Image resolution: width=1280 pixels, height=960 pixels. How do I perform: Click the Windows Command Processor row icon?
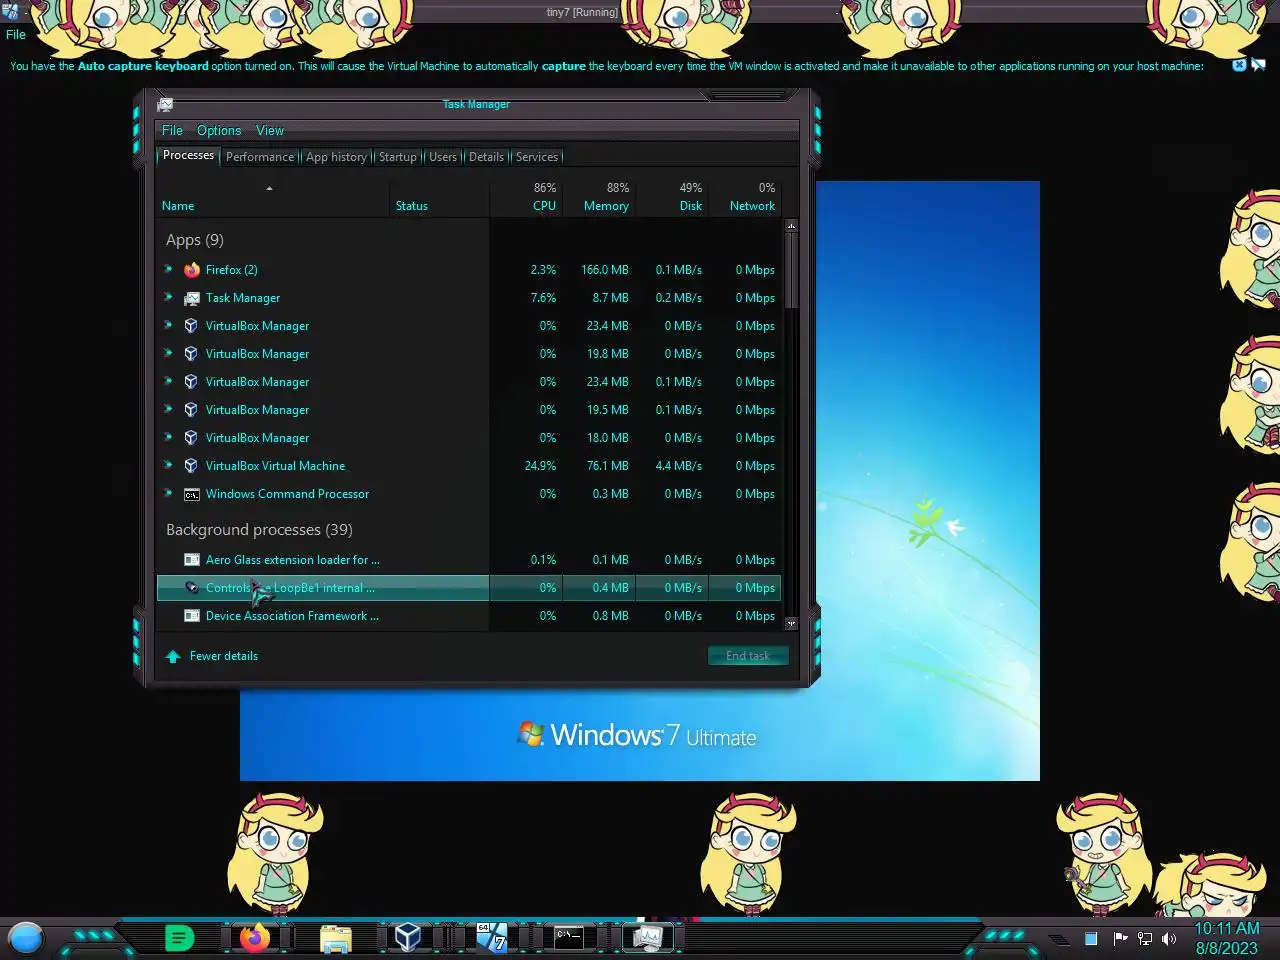(x=192, y=494)
